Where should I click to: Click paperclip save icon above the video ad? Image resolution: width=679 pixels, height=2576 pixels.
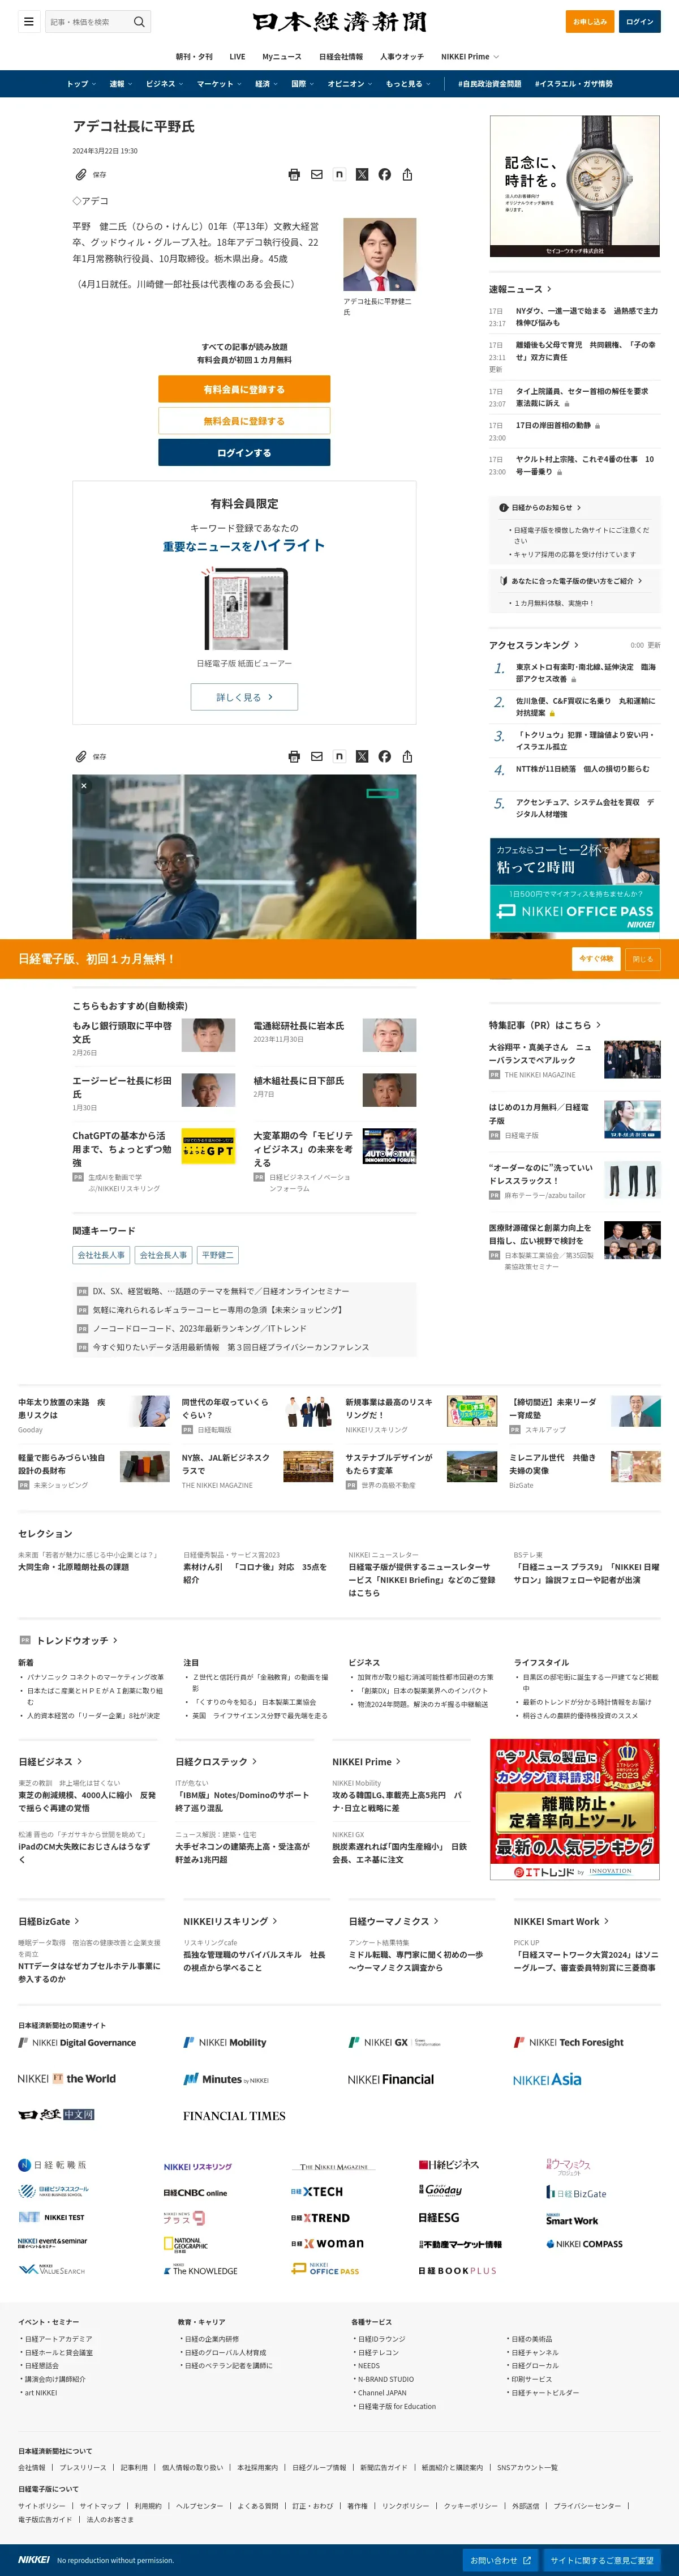tap(81, 756)
